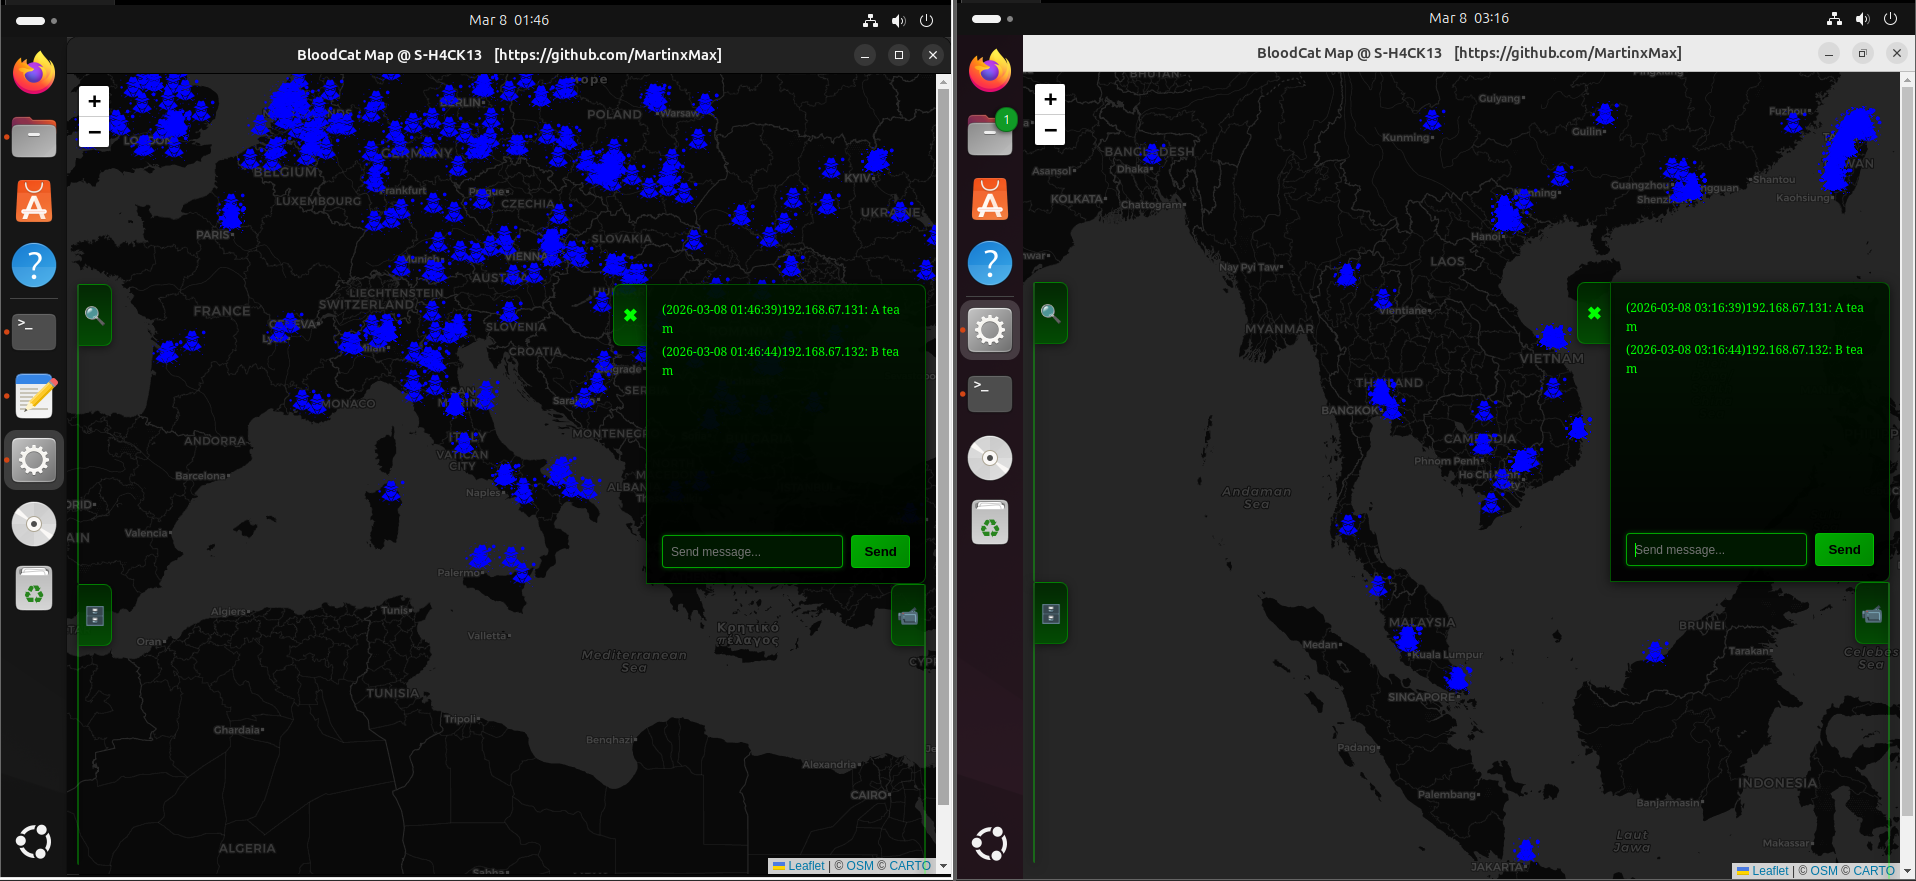Zoom in on the left Europe map
This screenshot has width=1916, height=881.
[x=94, y=101]
